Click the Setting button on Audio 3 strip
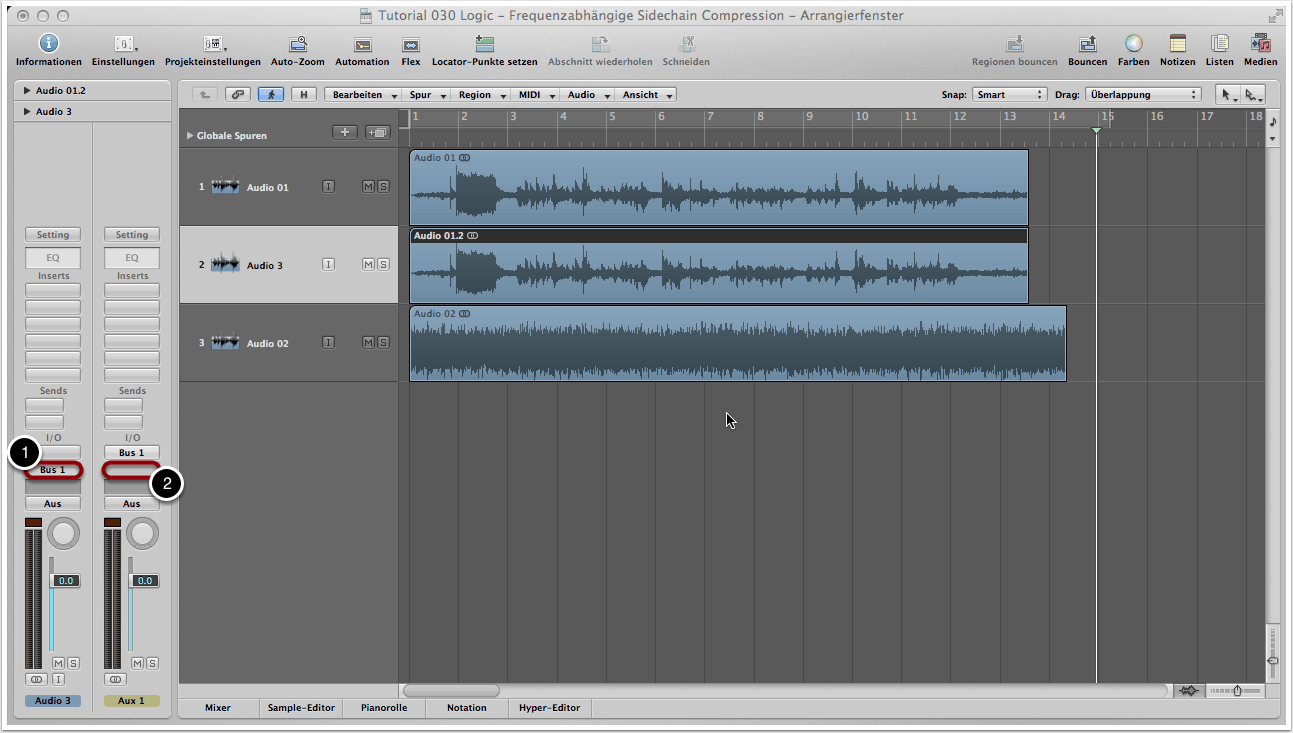1293x733 pixels. tap(53, 235)
